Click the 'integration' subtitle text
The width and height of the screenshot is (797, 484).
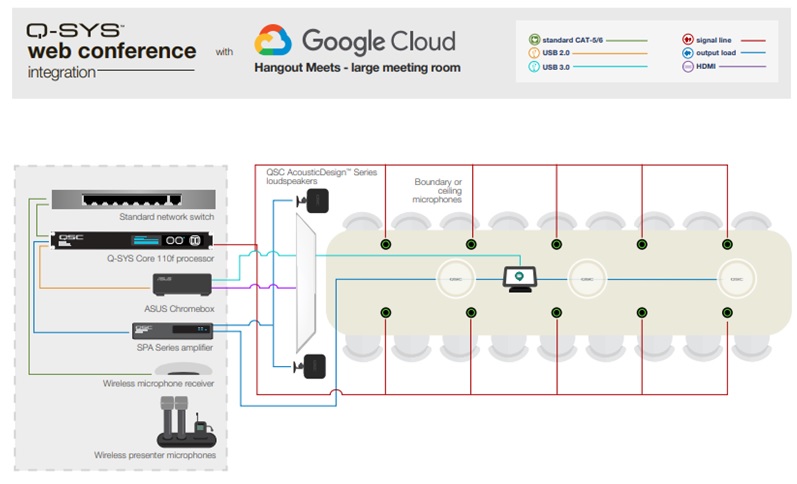pyautogui.click(x=62, y=72)
